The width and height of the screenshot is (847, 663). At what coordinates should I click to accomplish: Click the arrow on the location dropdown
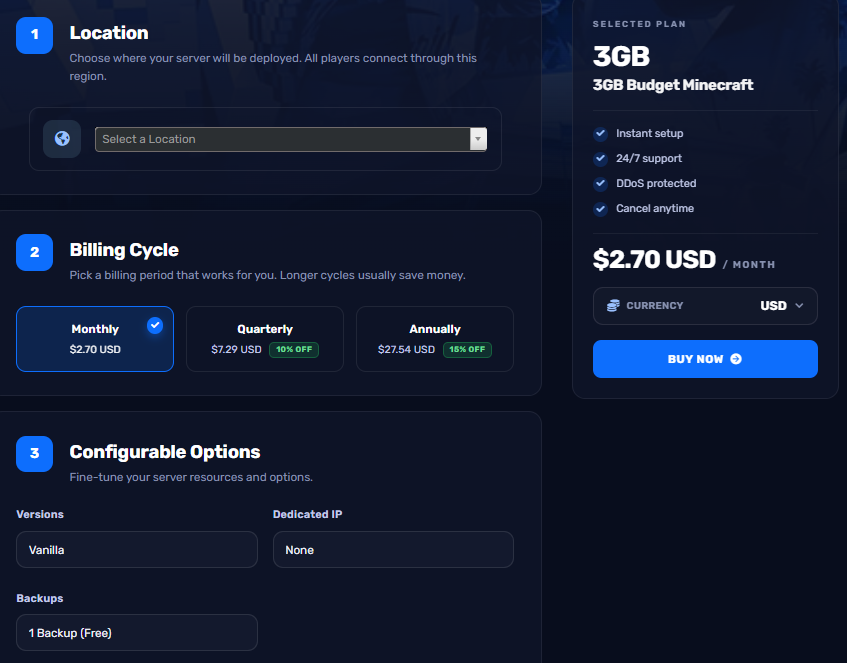478,139
